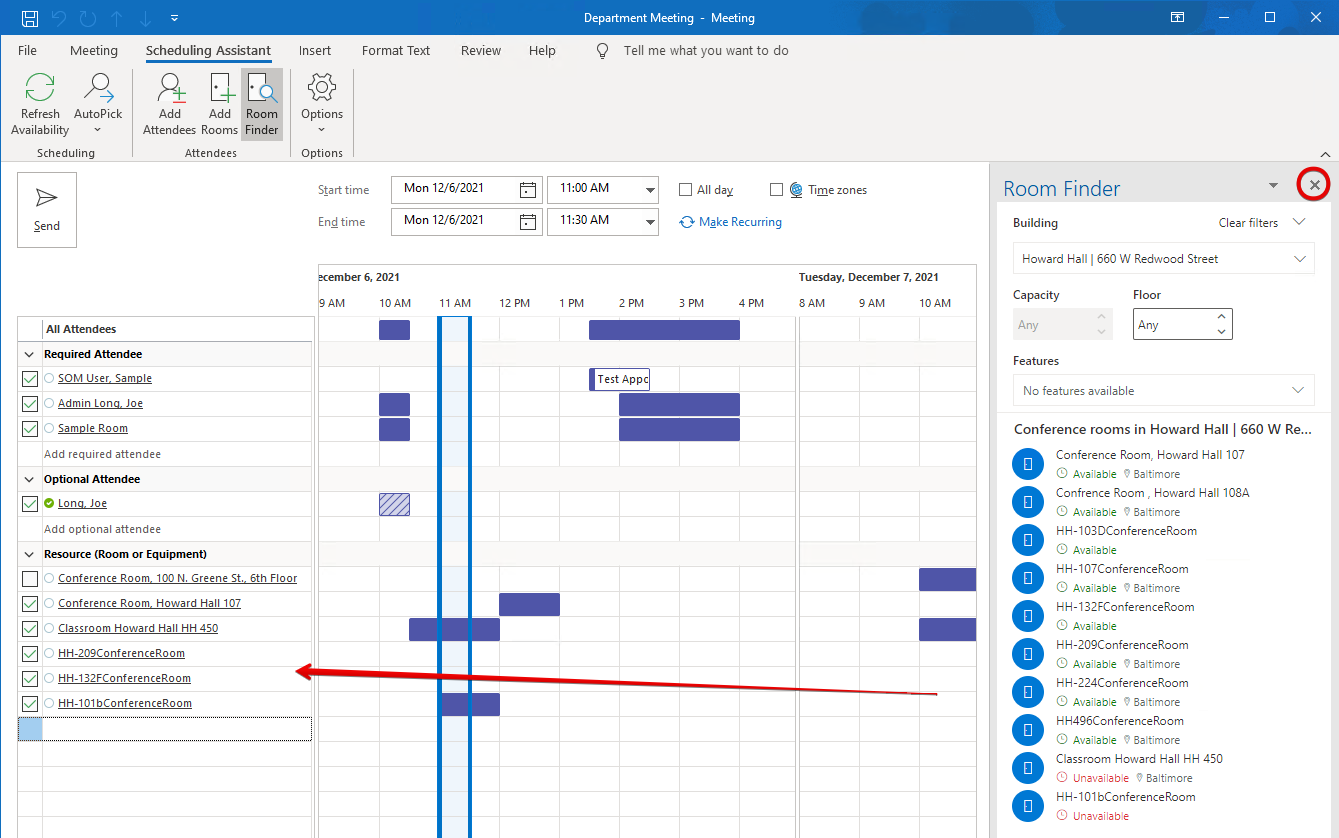Click the Add Rooms icon
1339x838 pixels.
[x=220, y=90]
